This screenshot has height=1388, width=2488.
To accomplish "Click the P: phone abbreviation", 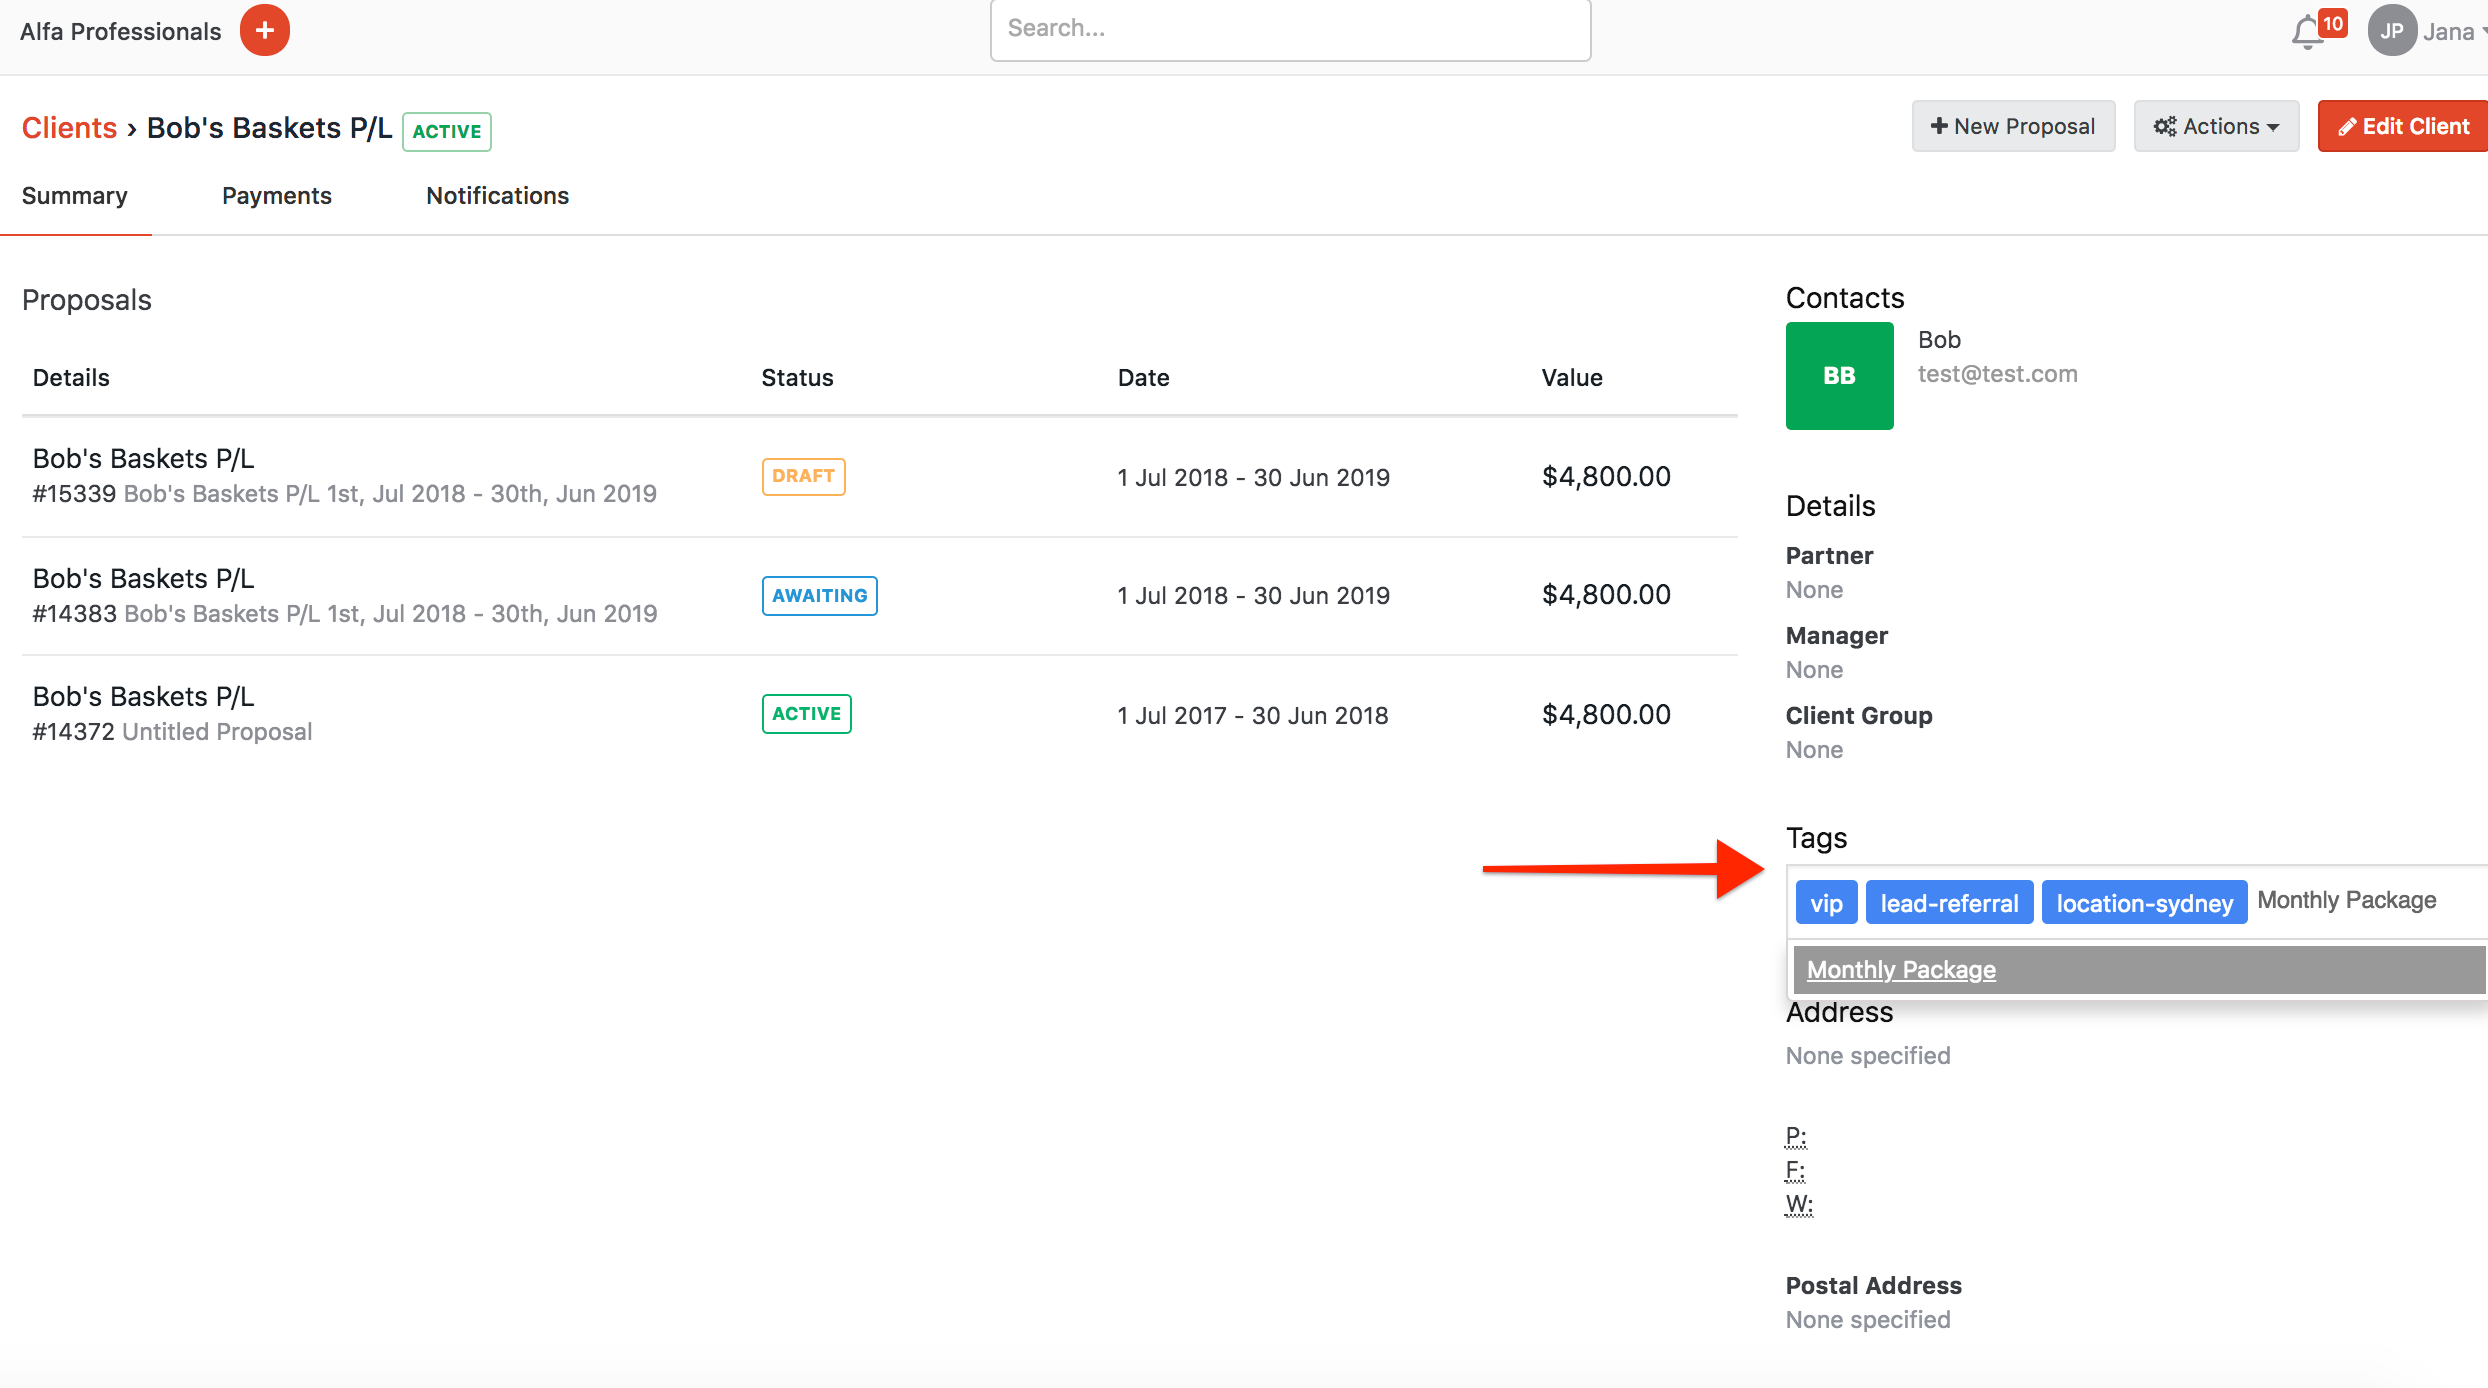I will [1796, 1137].
